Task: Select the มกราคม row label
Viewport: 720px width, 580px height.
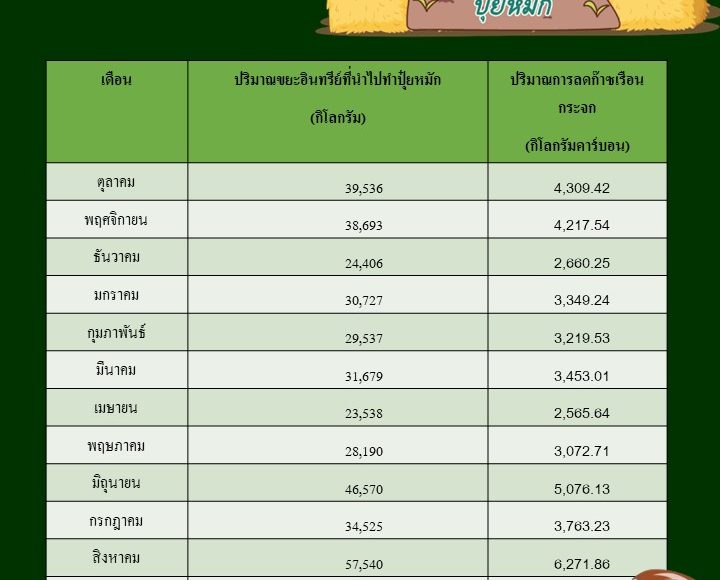Action: coord(116,295)
